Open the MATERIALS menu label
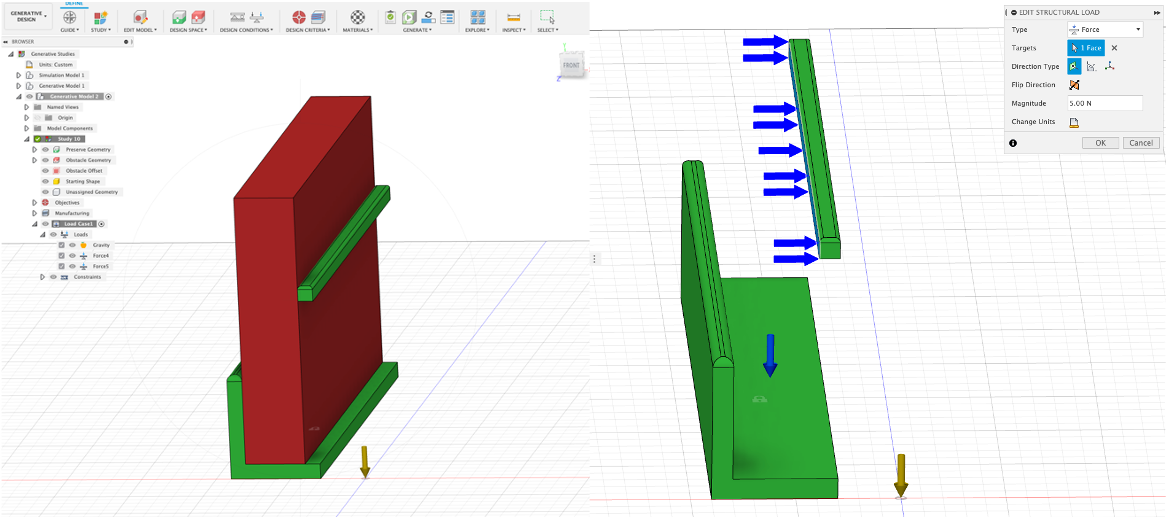1166x518 pixels. (358, 30)
